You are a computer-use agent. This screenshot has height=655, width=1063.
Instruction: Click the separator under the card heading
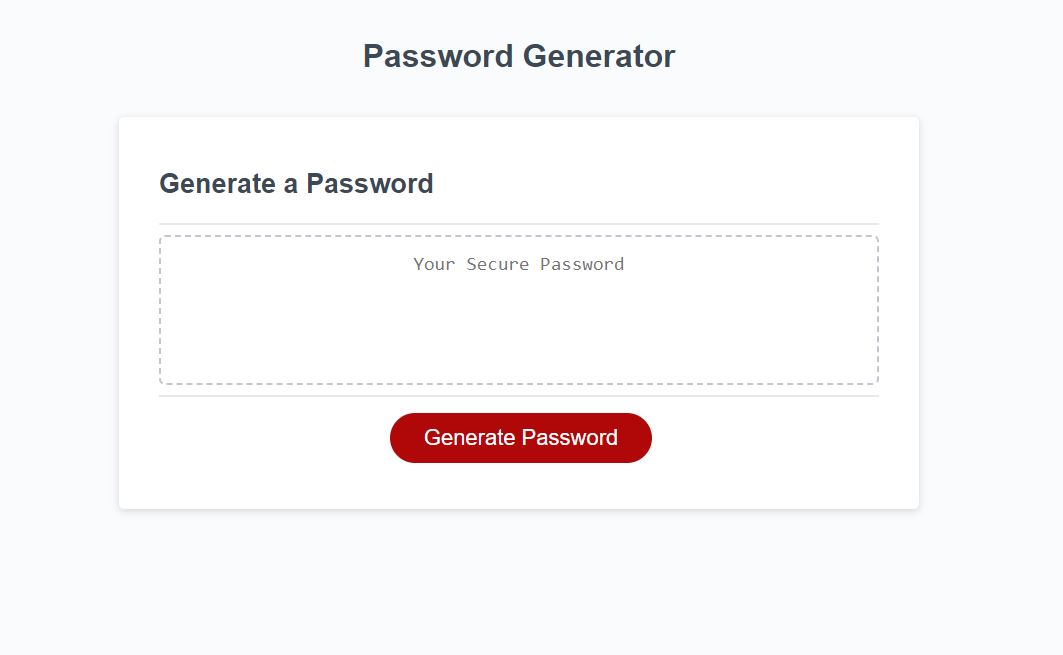coord(518,220)
